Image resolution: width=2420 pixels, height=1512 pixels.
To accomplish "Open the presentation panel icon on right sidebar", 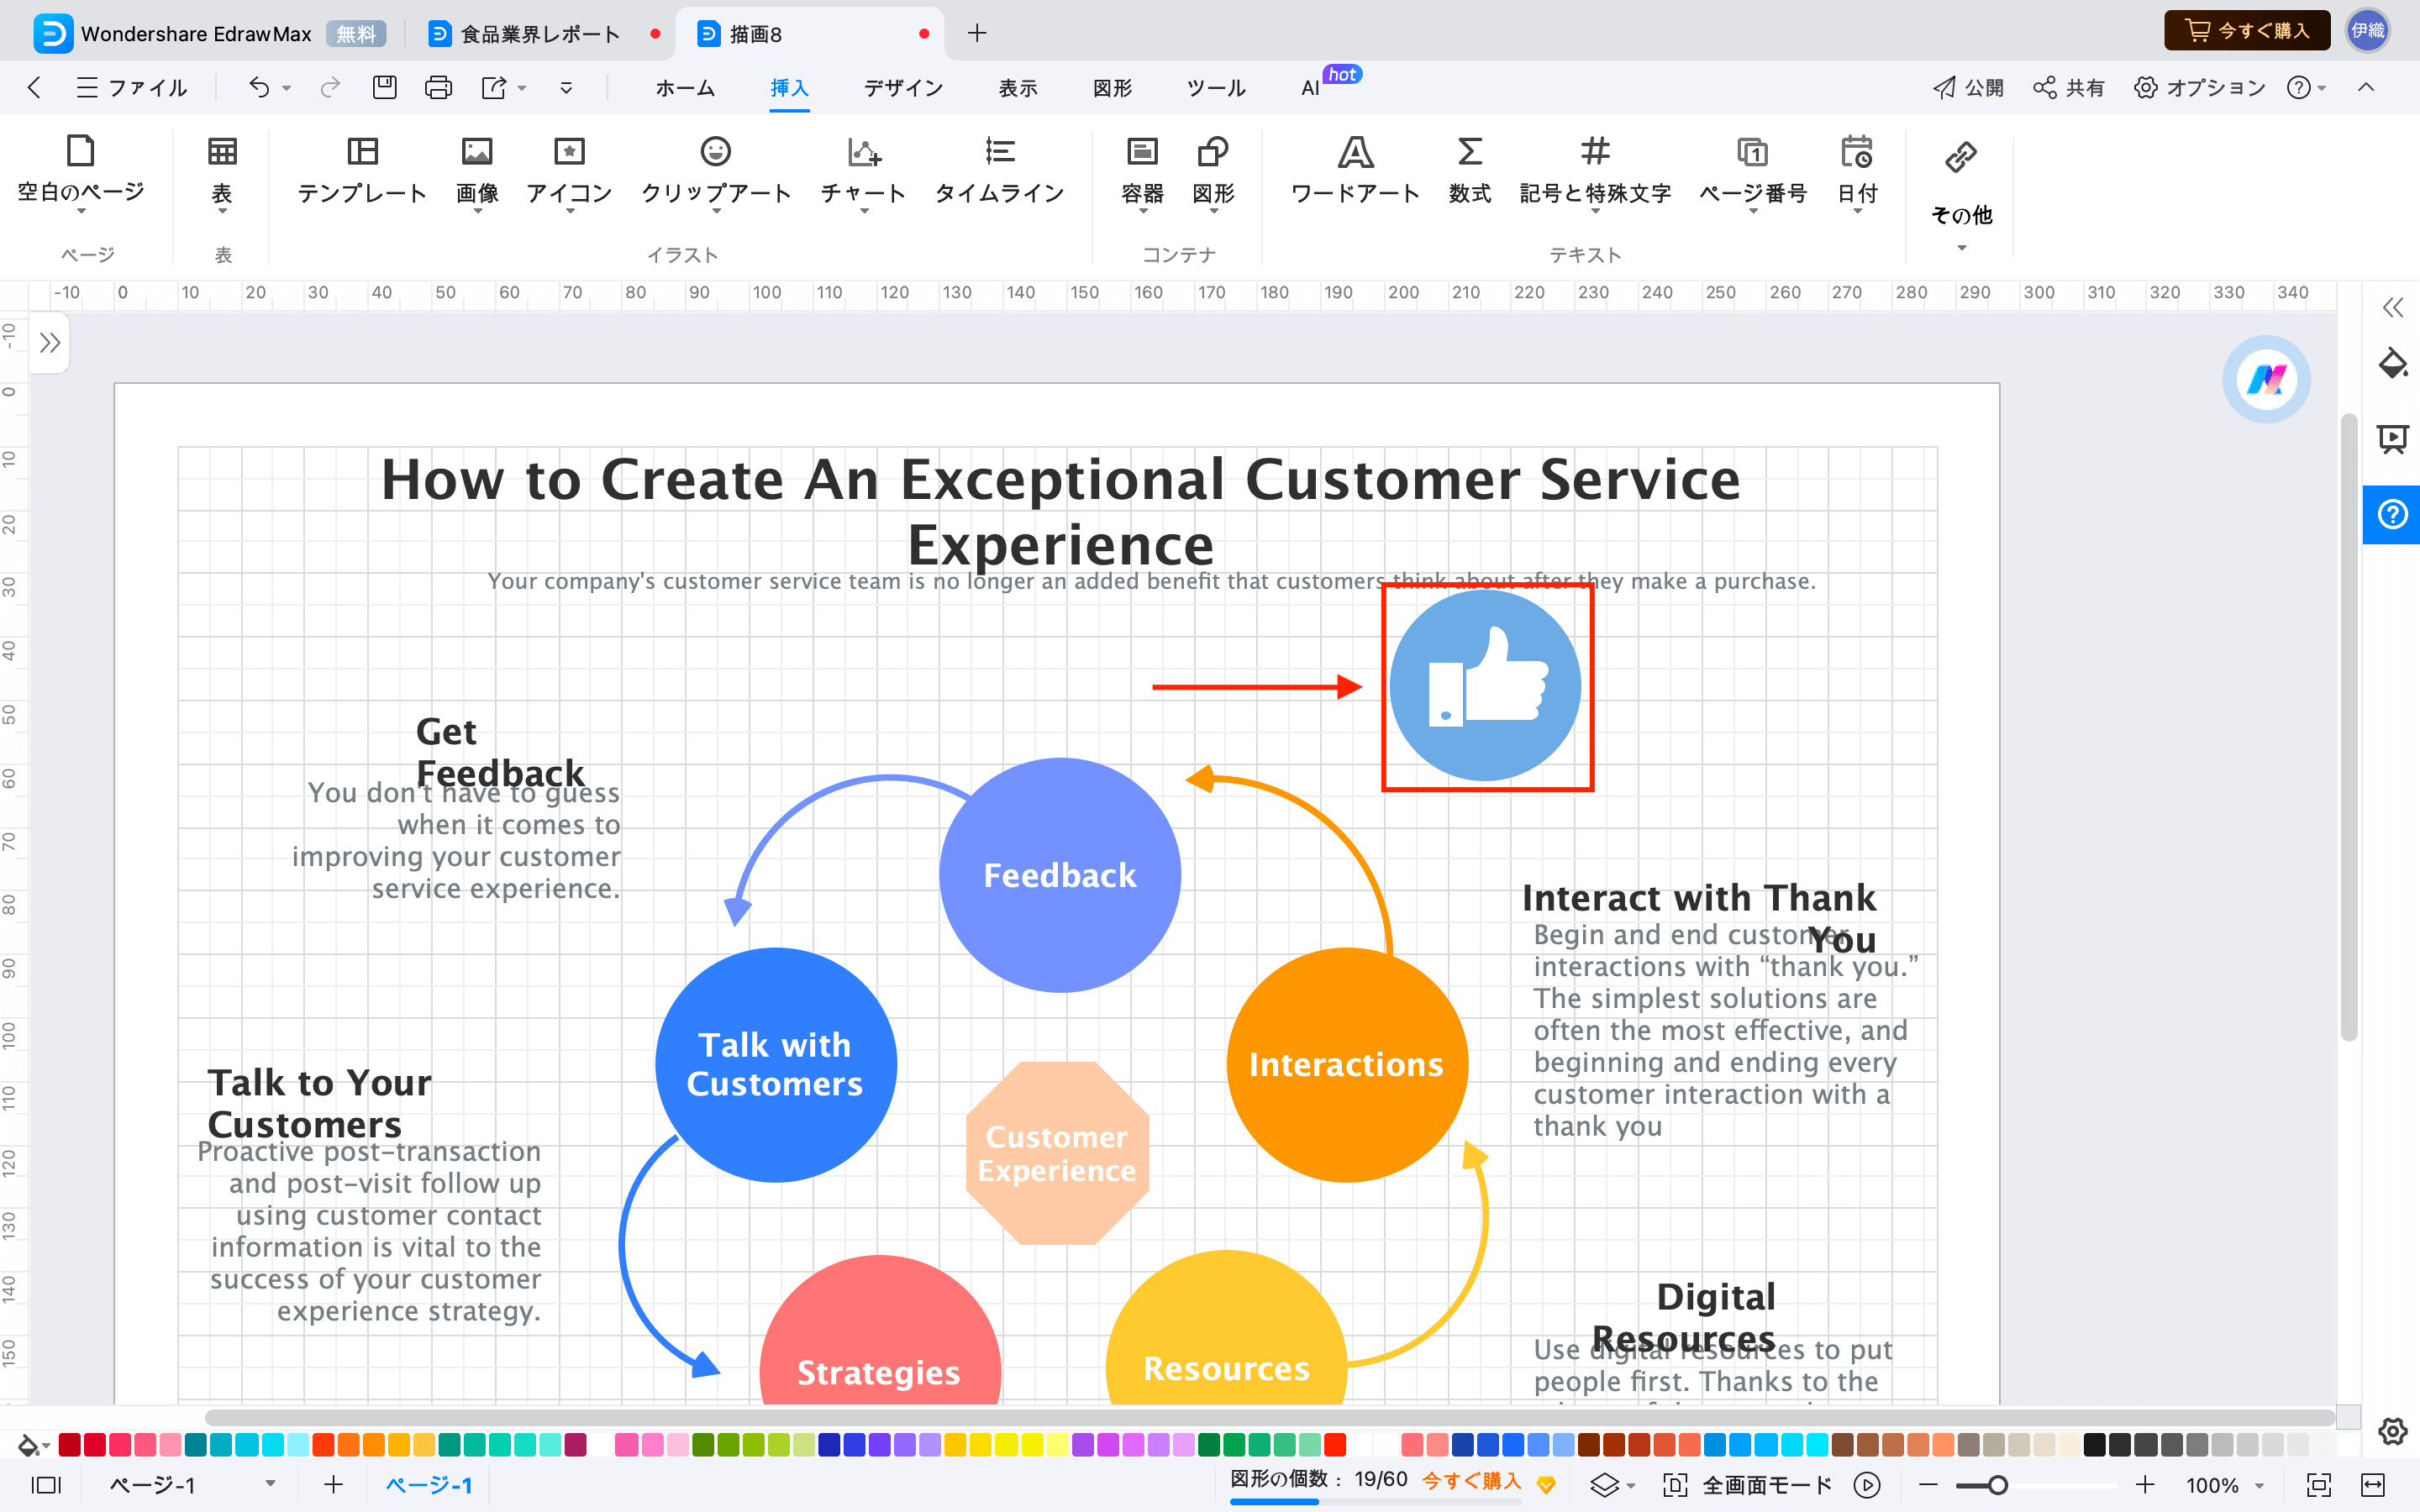I will tap(2392, 439).
